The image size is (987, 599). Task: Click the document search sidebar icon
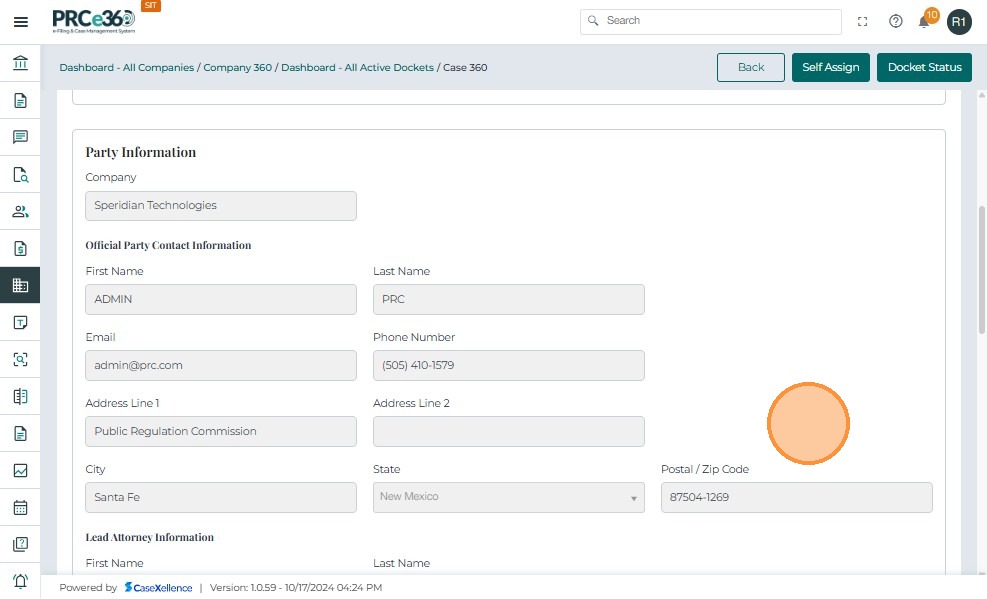tap(20, 175)
